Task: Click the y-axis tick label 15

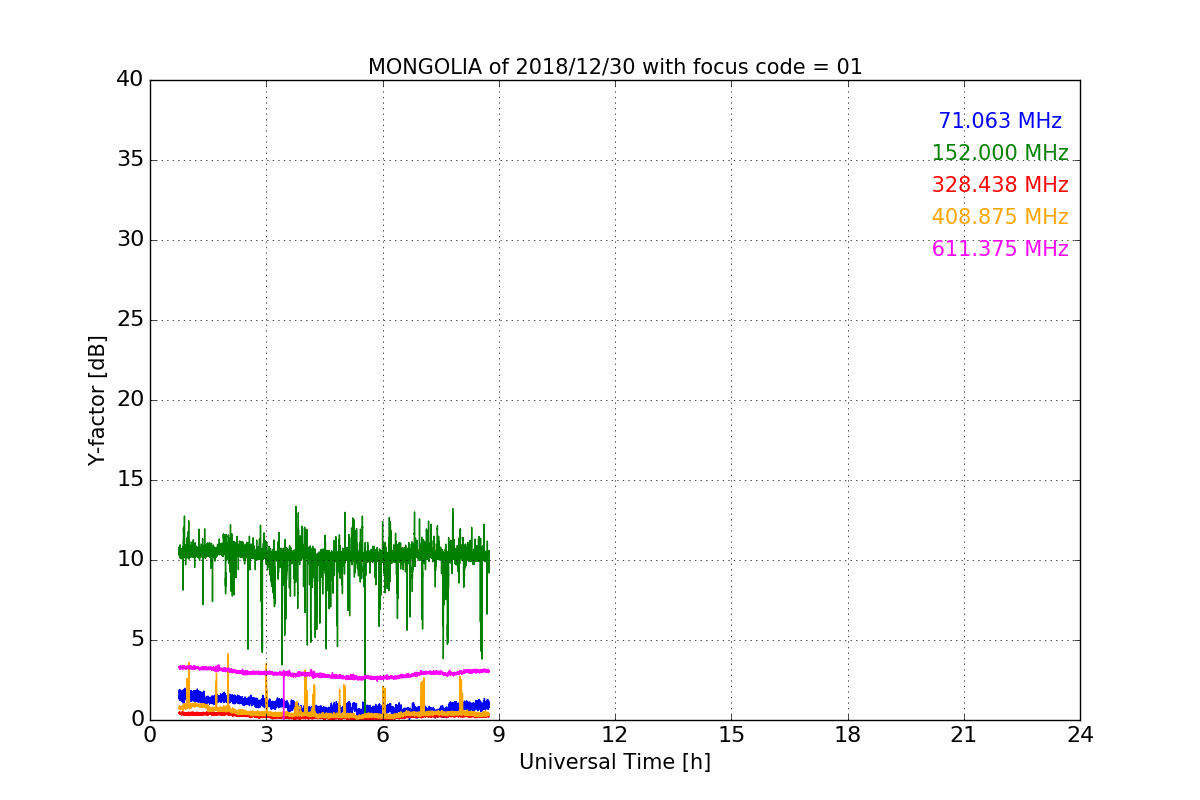Action: 130,480
